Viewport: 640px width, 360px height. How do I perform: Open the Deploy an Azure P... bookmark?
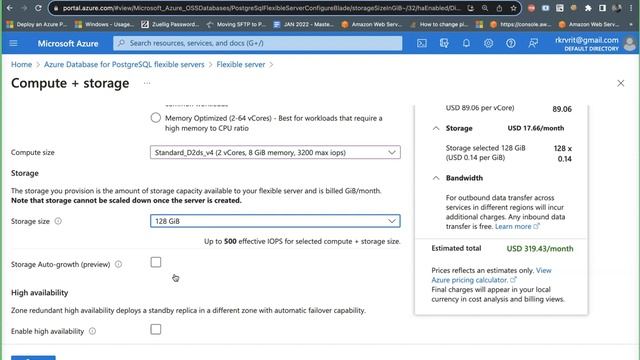[37, 24]
